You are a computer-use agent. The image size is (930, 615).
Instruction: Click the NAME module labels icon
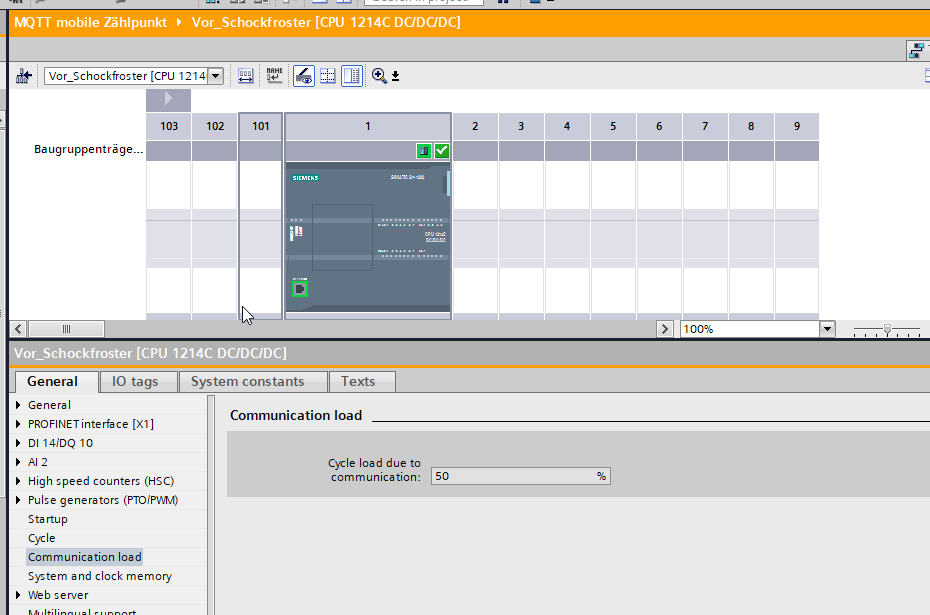click(274, 76)
